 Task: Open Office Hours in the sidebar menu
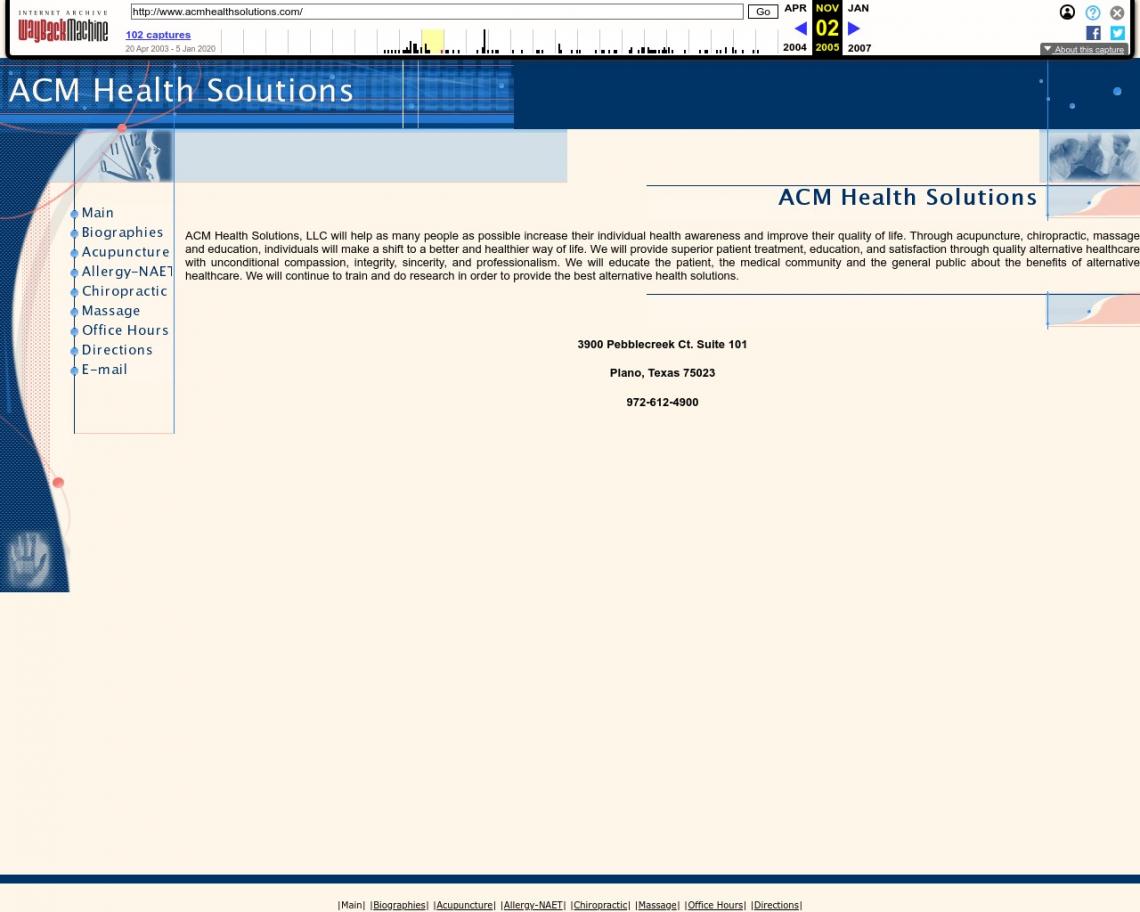pos(125,330)
